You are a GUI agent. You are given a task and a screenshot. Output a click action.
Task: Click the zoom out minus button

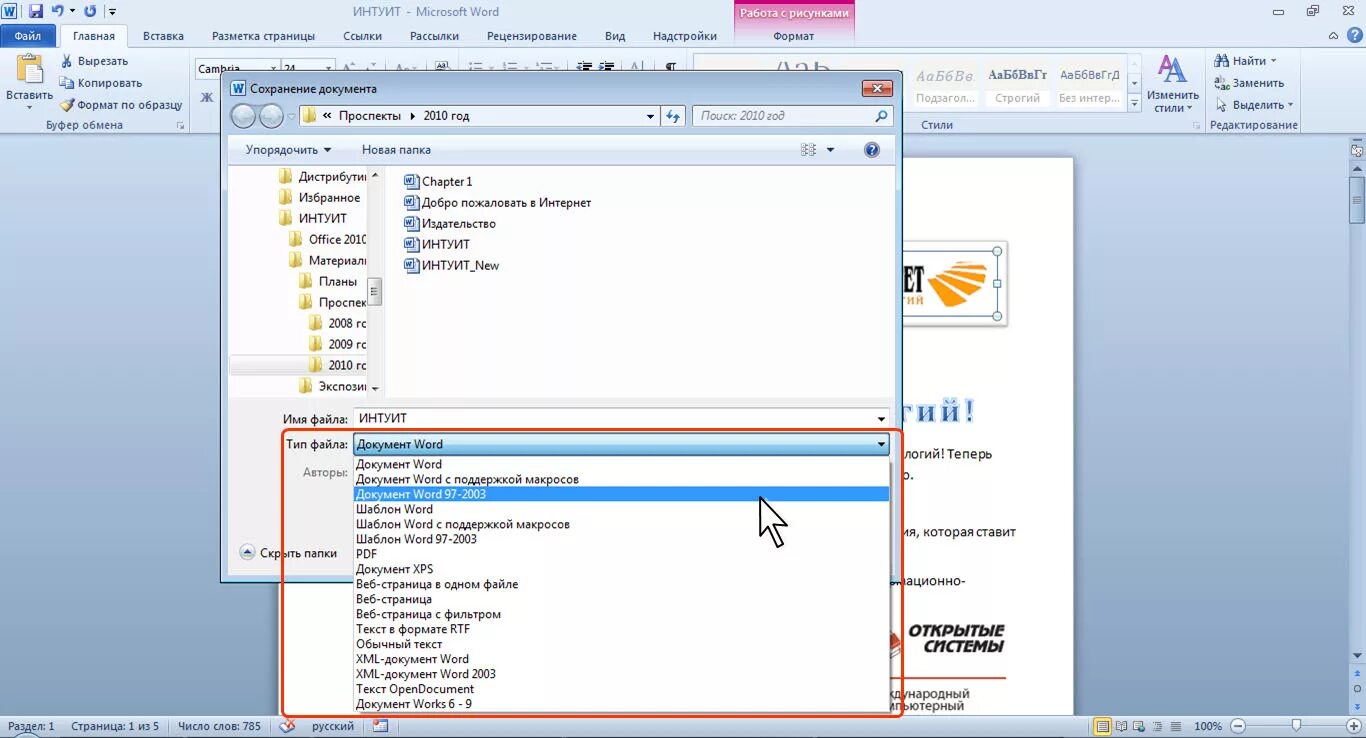coord(1238,726)
